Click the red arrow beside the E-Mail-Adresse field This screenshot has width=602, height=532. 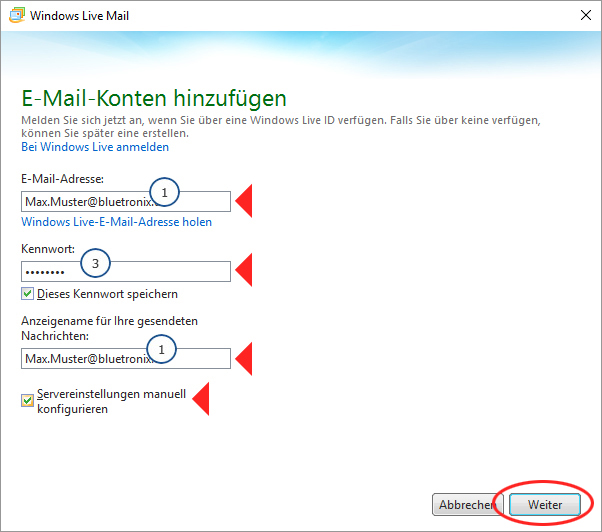click(x=244, y=201)
